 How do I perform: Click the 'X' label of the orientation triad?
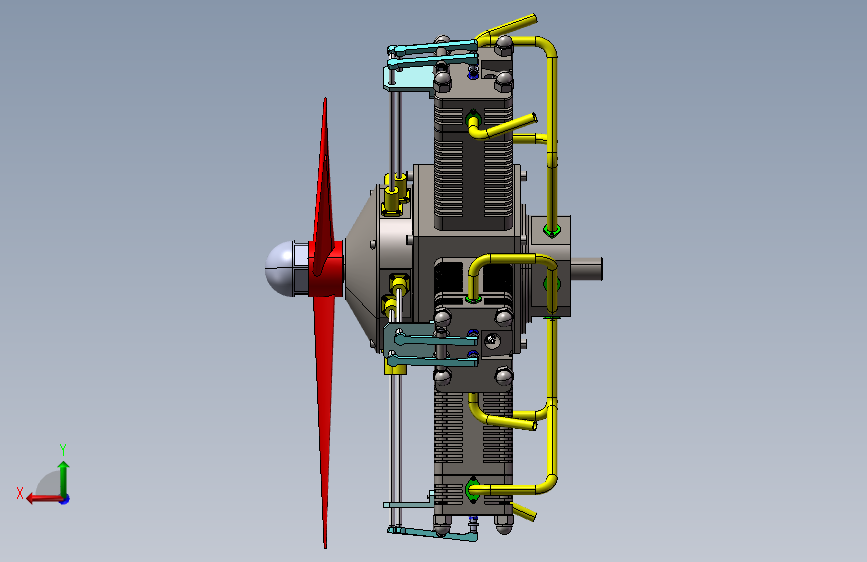20,493
